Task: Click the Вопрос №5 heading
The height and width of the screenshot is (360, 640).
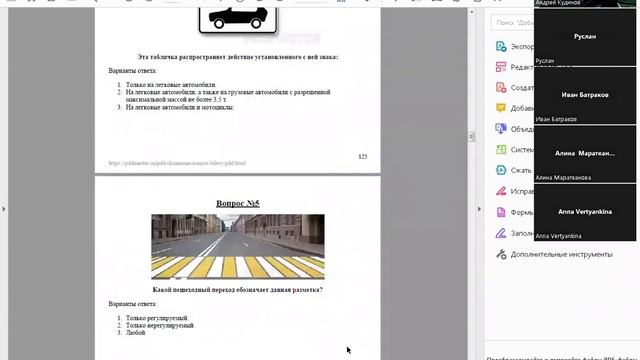Action: [238, 203]
